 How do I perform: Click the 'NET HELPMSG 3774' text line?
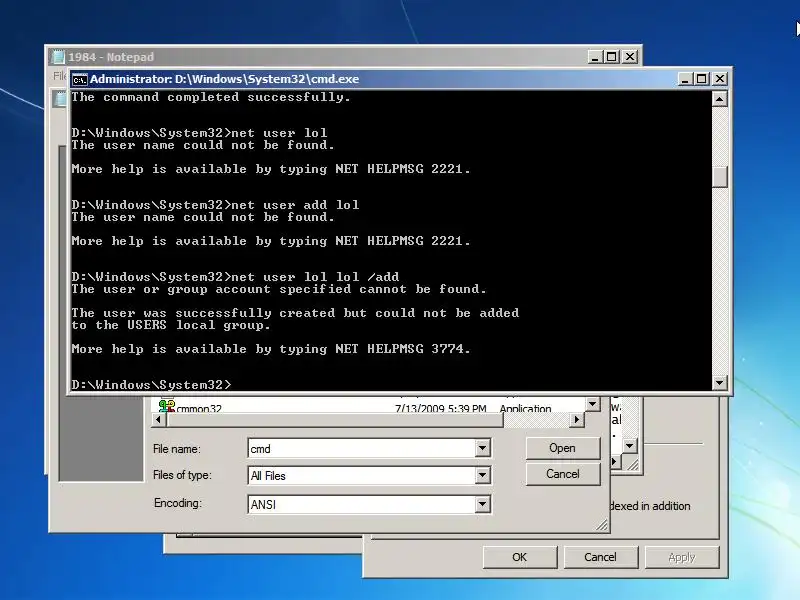point(270,349)
